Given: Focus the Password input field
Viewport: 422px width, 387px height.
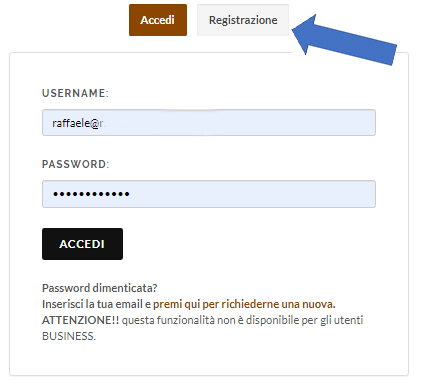Looking at the screenshot, I should coord(209,194).
